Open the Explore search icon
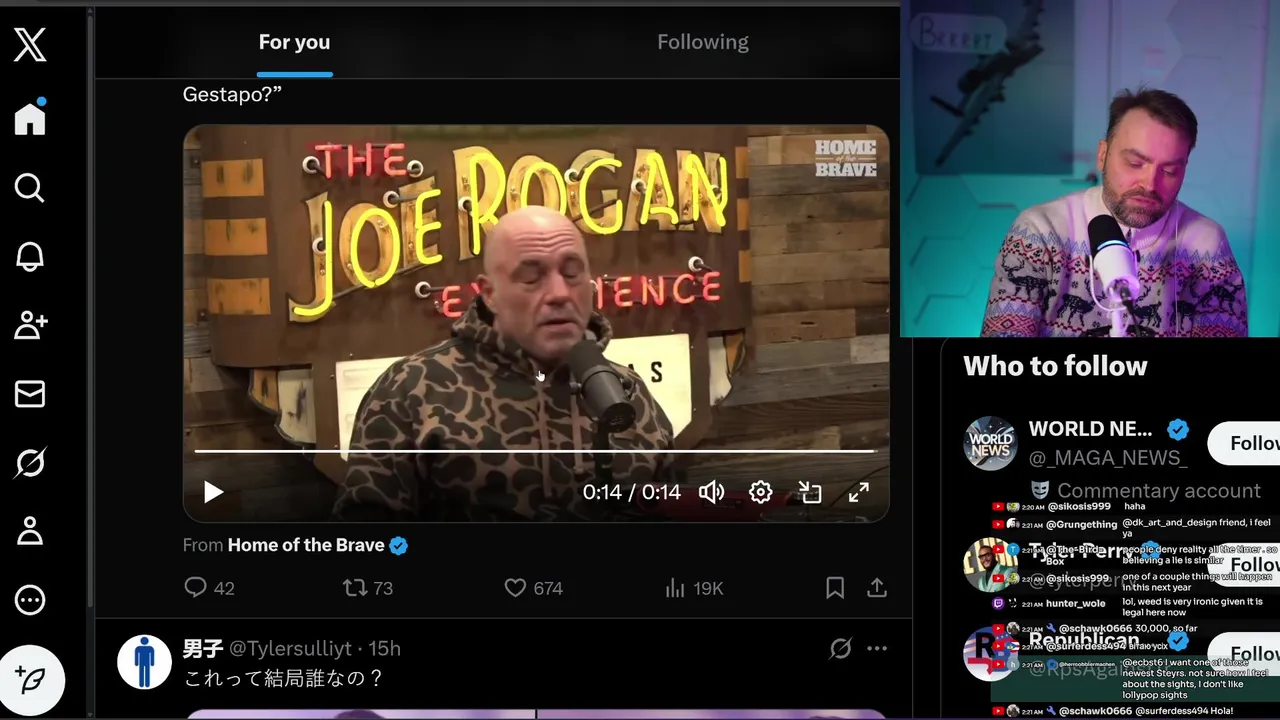 click(30, 187)
